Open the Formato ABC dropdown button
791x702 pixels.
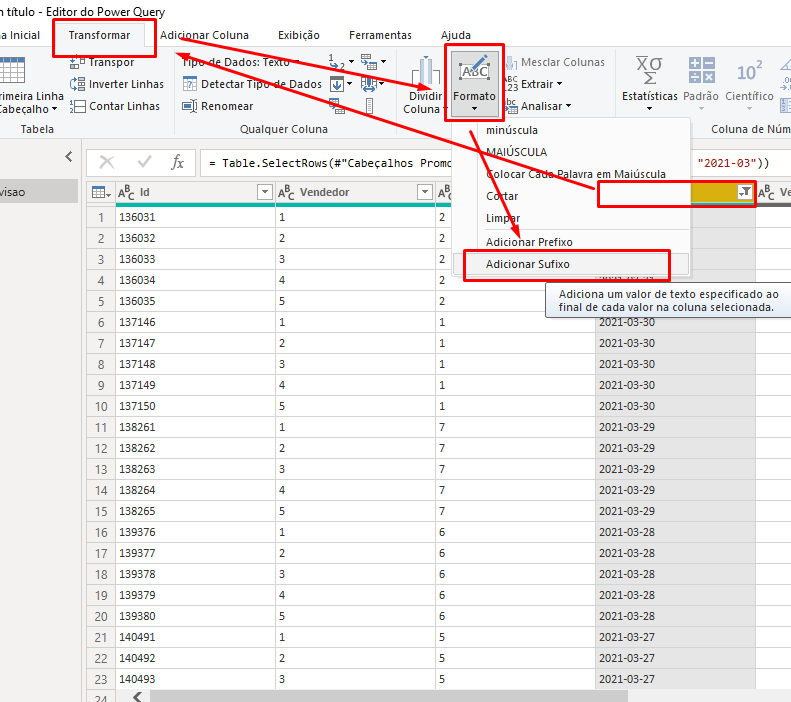pos(474,85)
